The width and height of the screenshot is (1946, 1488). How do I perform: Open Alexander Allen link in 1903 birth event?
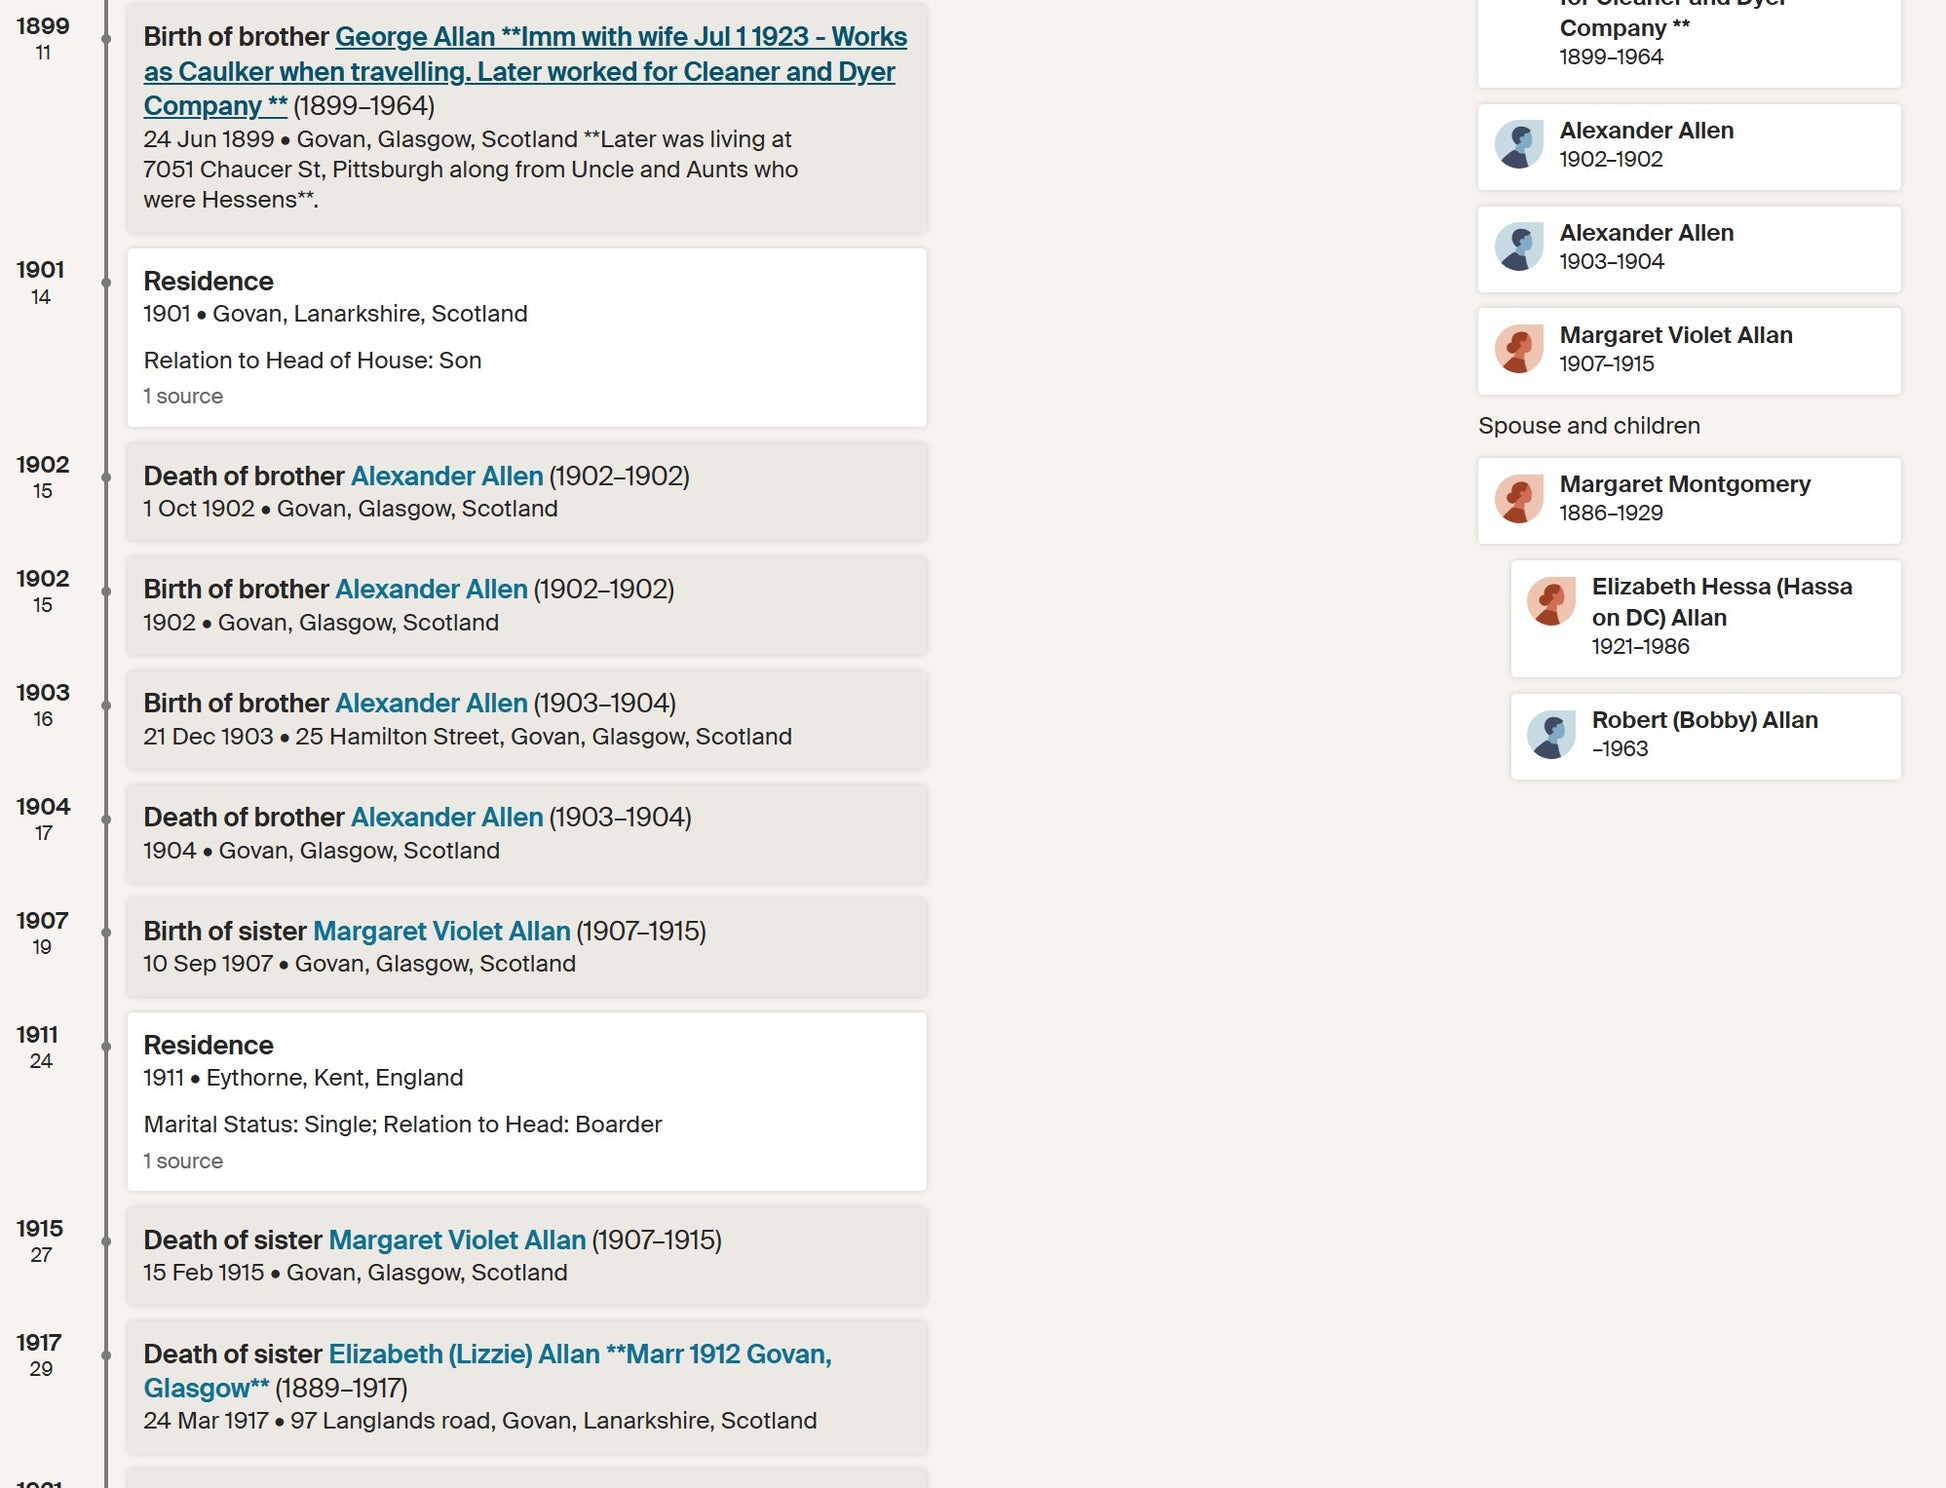pos(430,703)
